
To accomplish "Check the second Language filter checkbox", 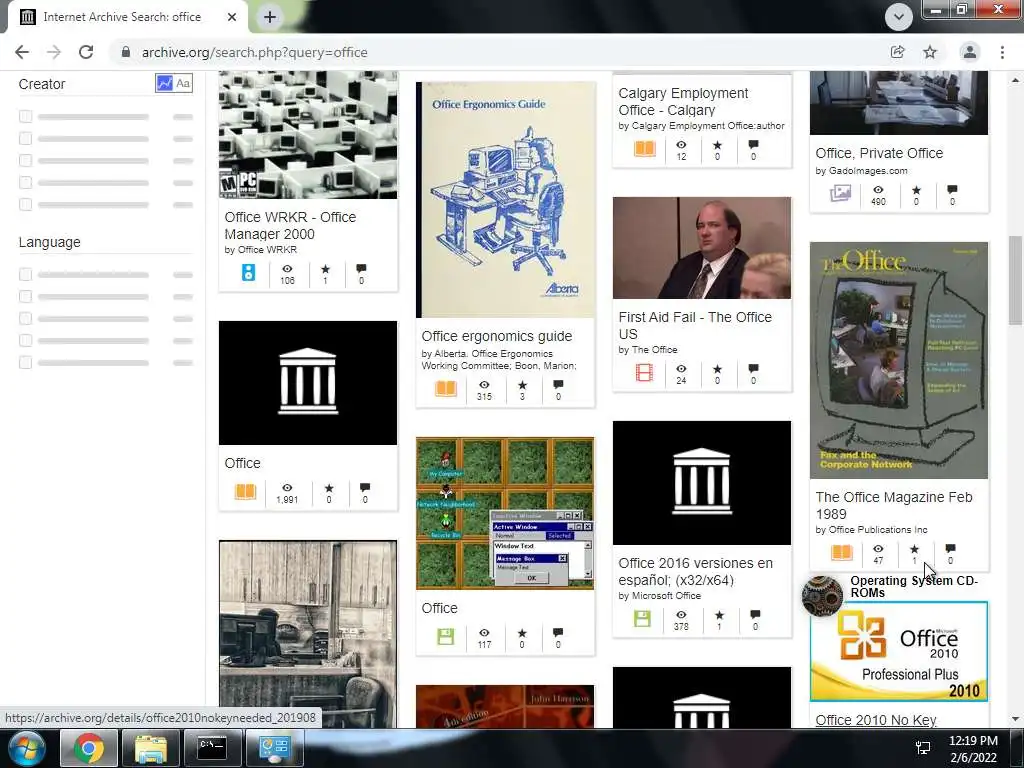I will [25, 296].
